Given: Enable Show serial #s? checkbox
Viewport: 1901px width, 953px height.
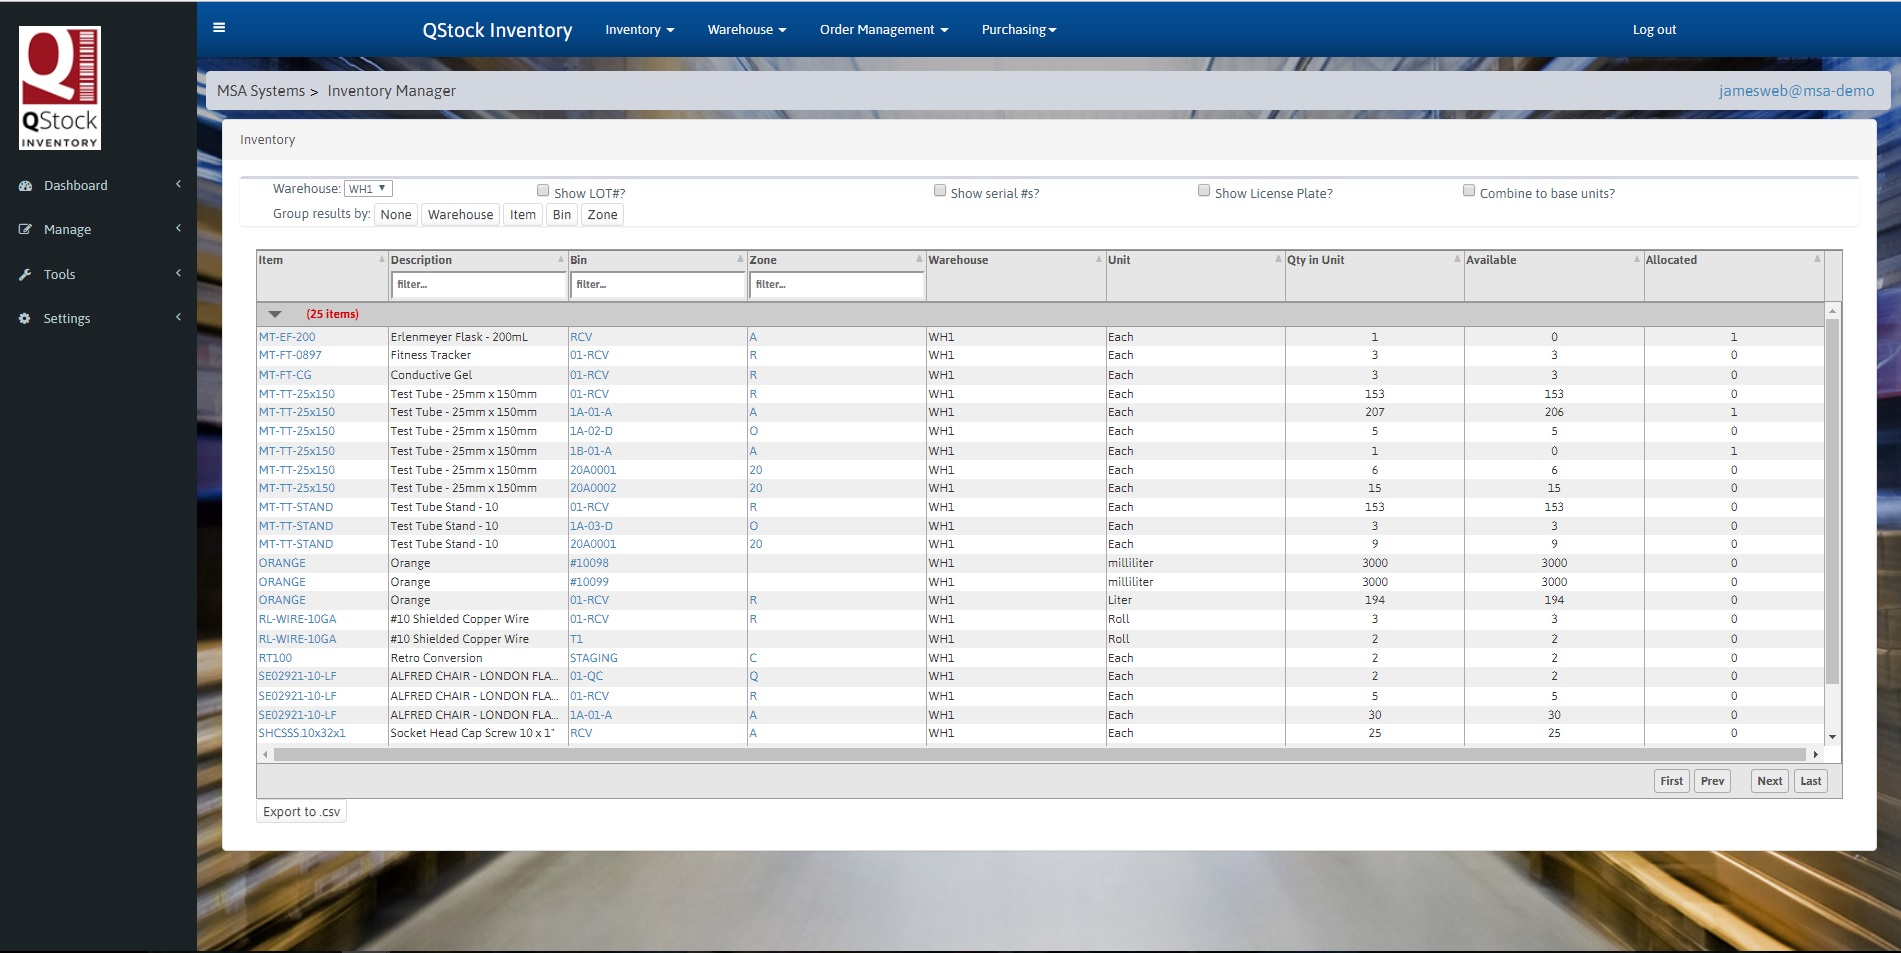Looking at the screenshot, I should 940,191.
